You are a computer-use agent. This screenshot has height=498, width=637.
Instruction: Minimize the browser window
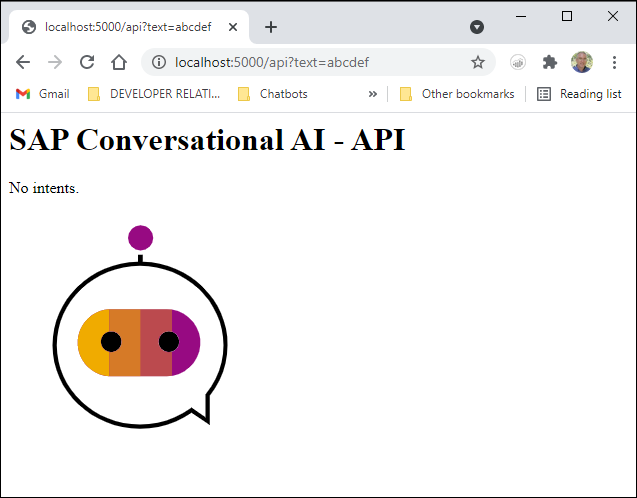click(x=521, y=16)
